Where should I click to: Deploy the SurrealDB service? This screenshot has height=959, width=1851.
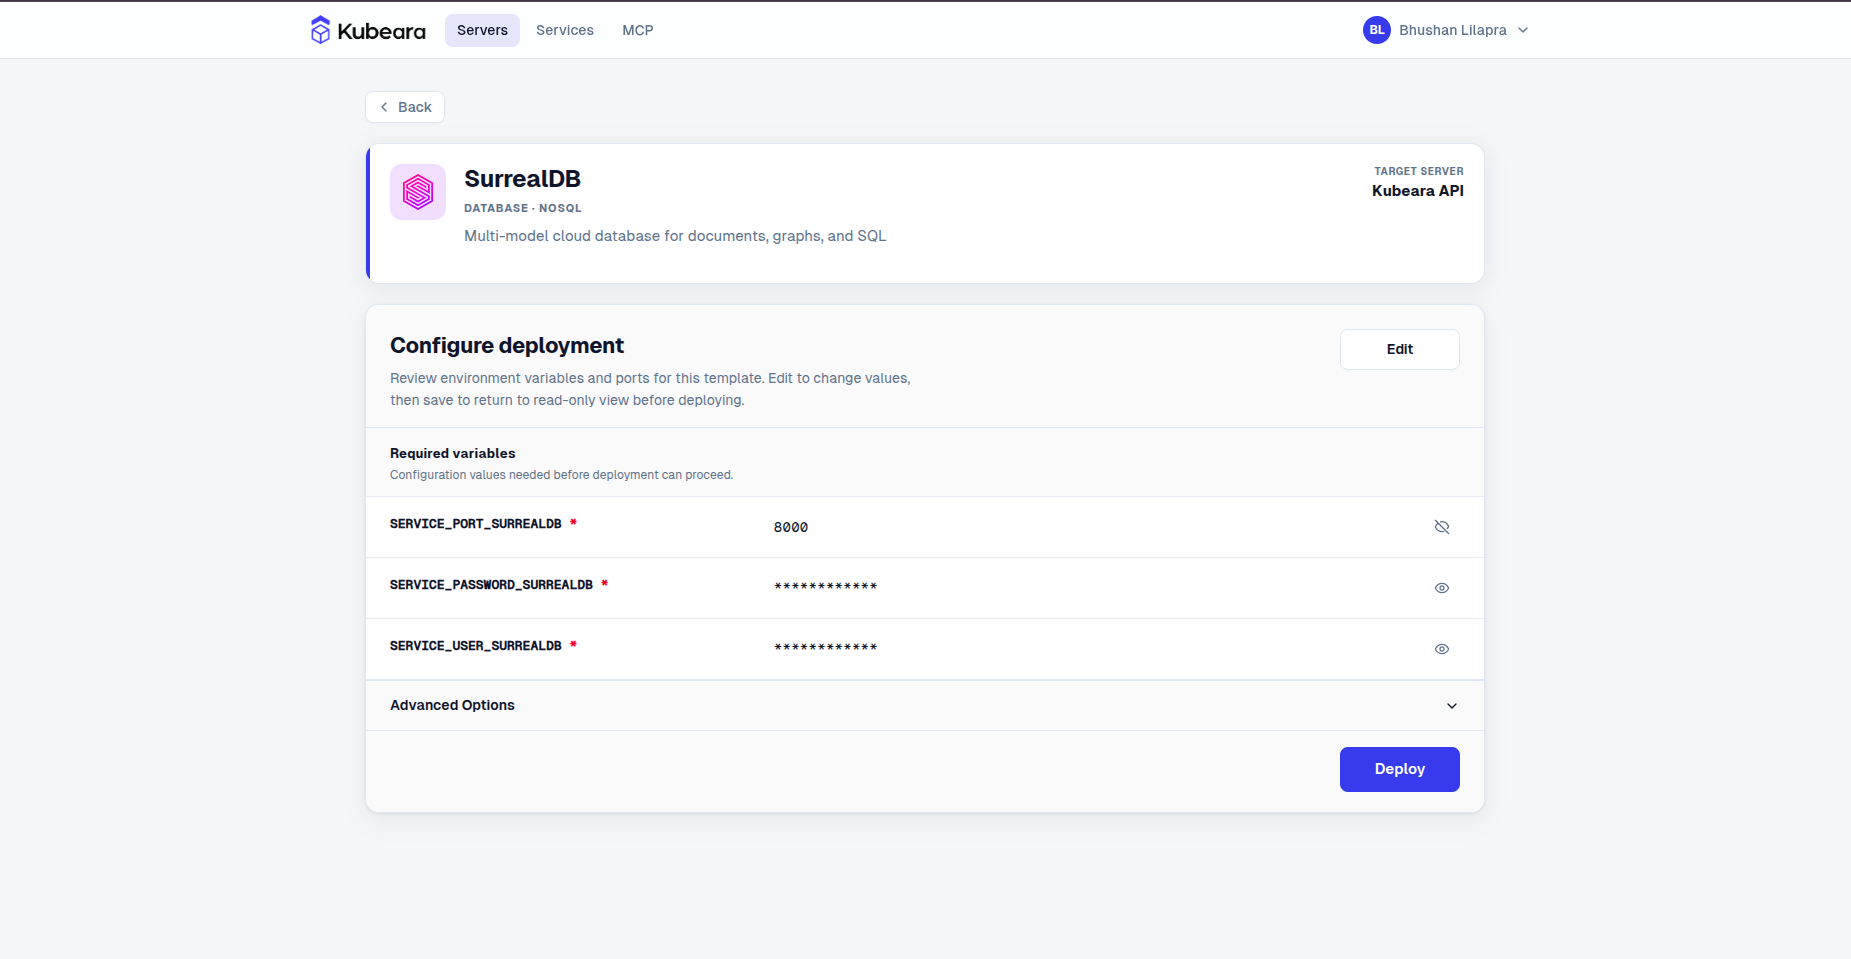point(1400,769)
